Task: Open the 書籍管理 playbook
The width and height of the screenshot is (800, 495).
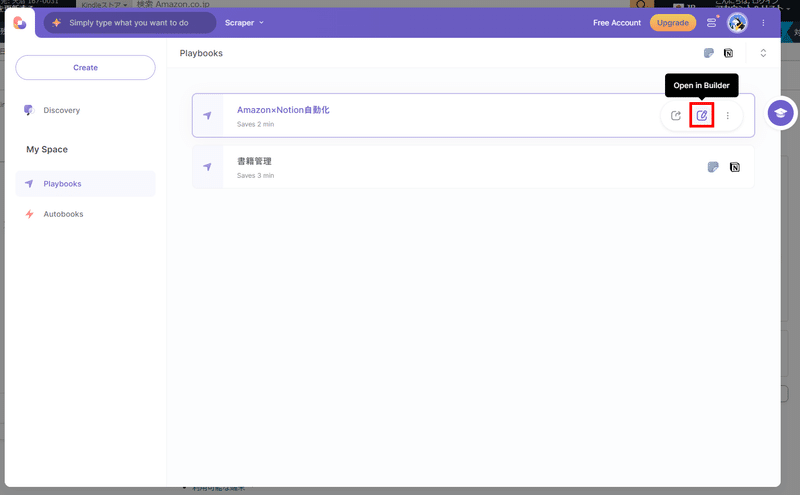Action: (473, 167)
